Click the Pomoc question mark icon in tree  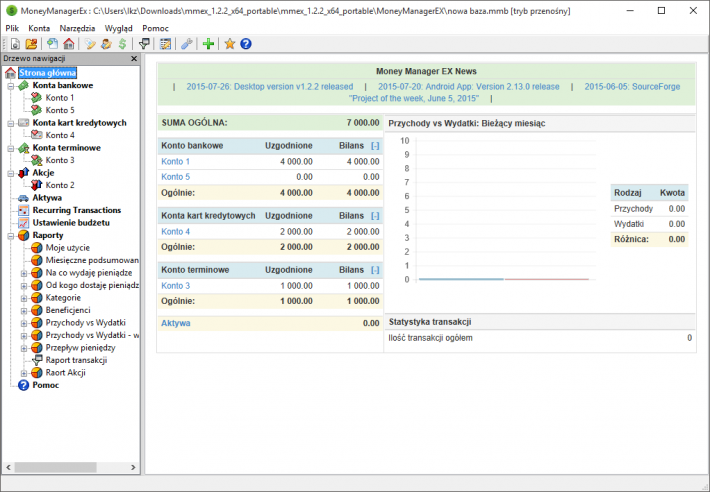click(x=23, y=385)
